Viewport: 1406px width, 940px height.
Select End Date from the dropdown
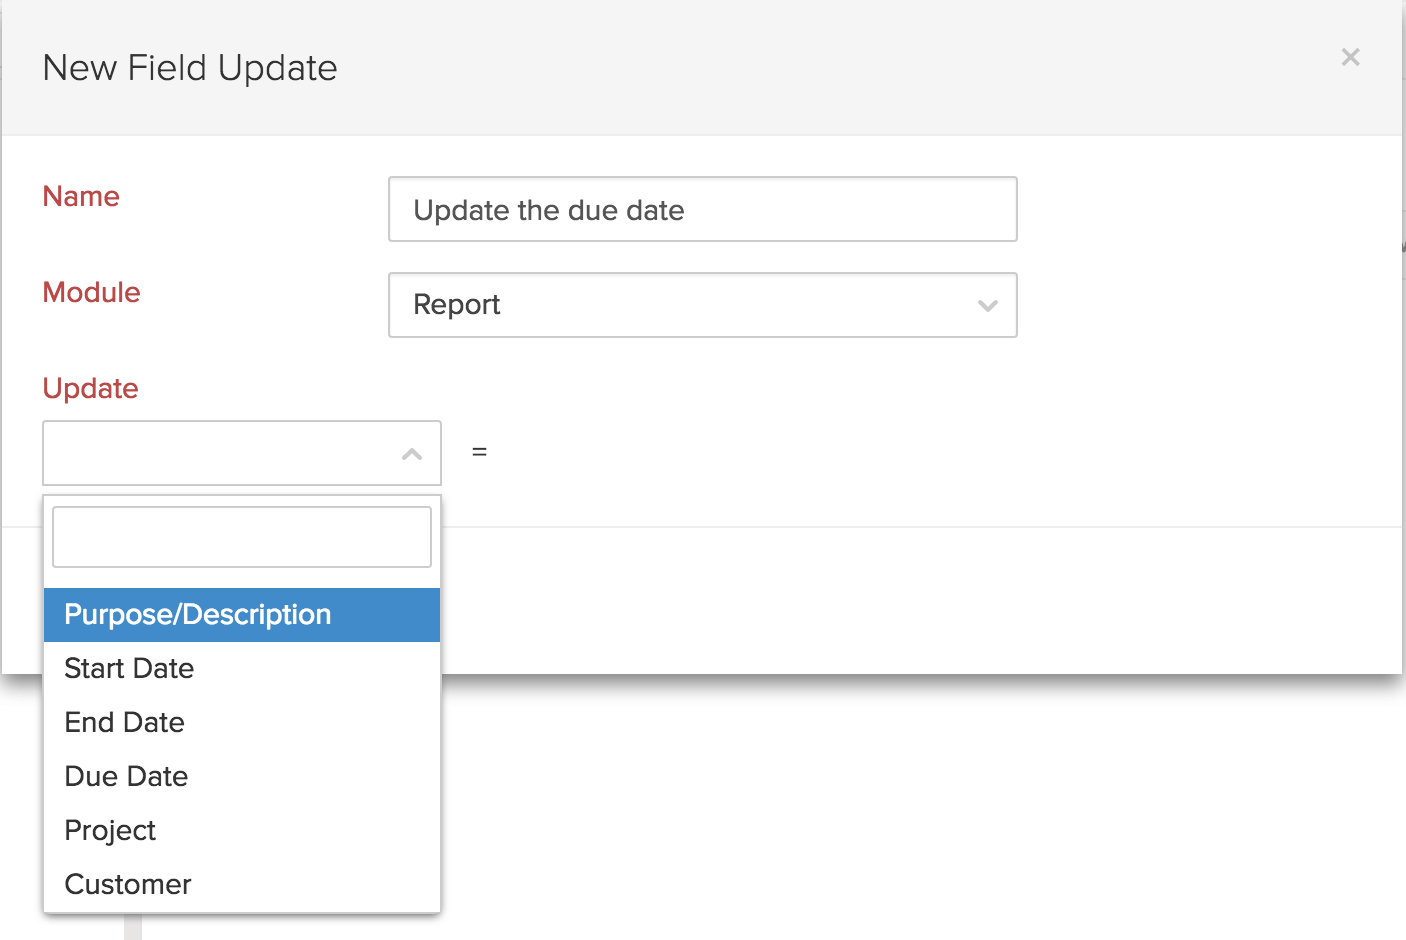point(125,723)
